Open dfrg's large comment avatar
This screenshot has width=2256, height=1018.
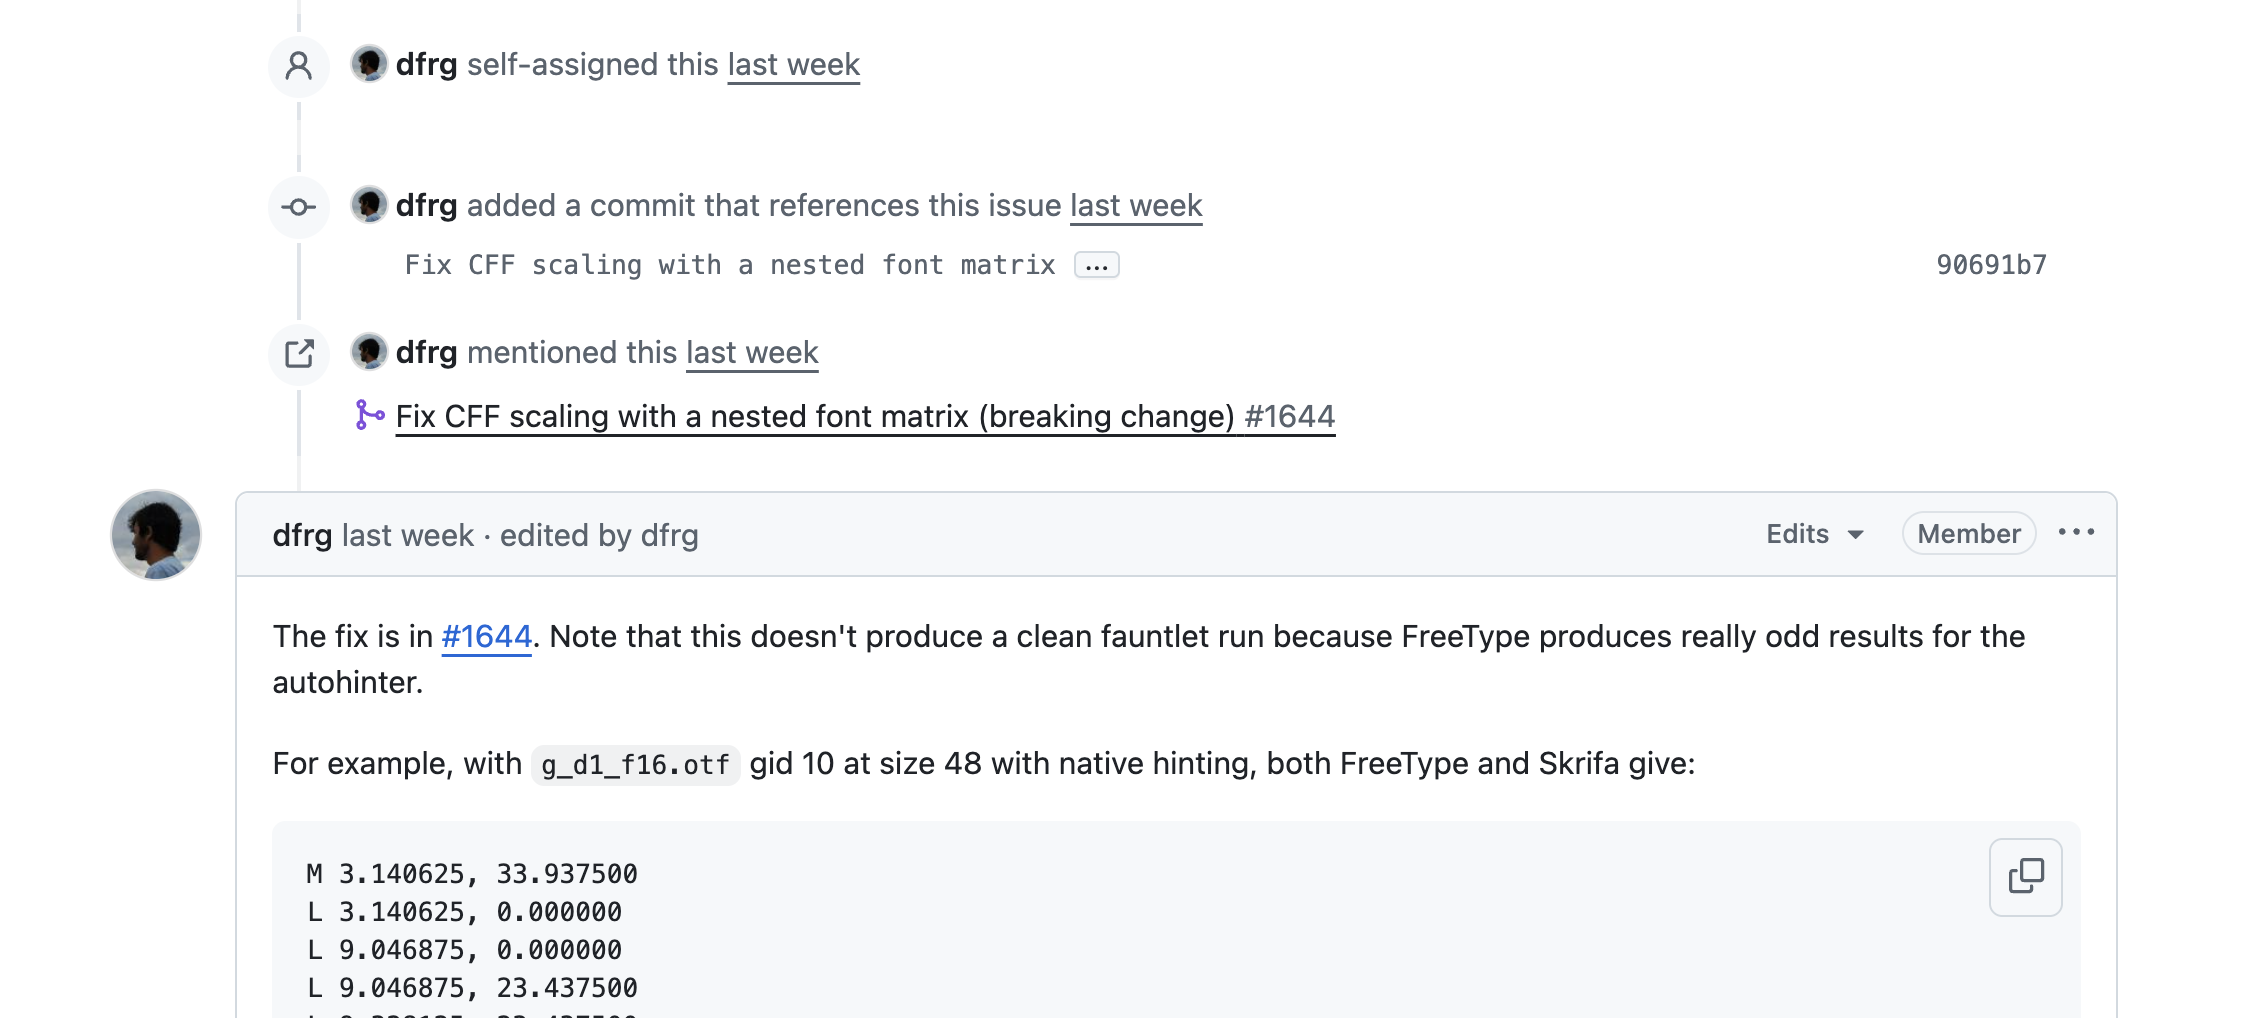coord(156,535)
